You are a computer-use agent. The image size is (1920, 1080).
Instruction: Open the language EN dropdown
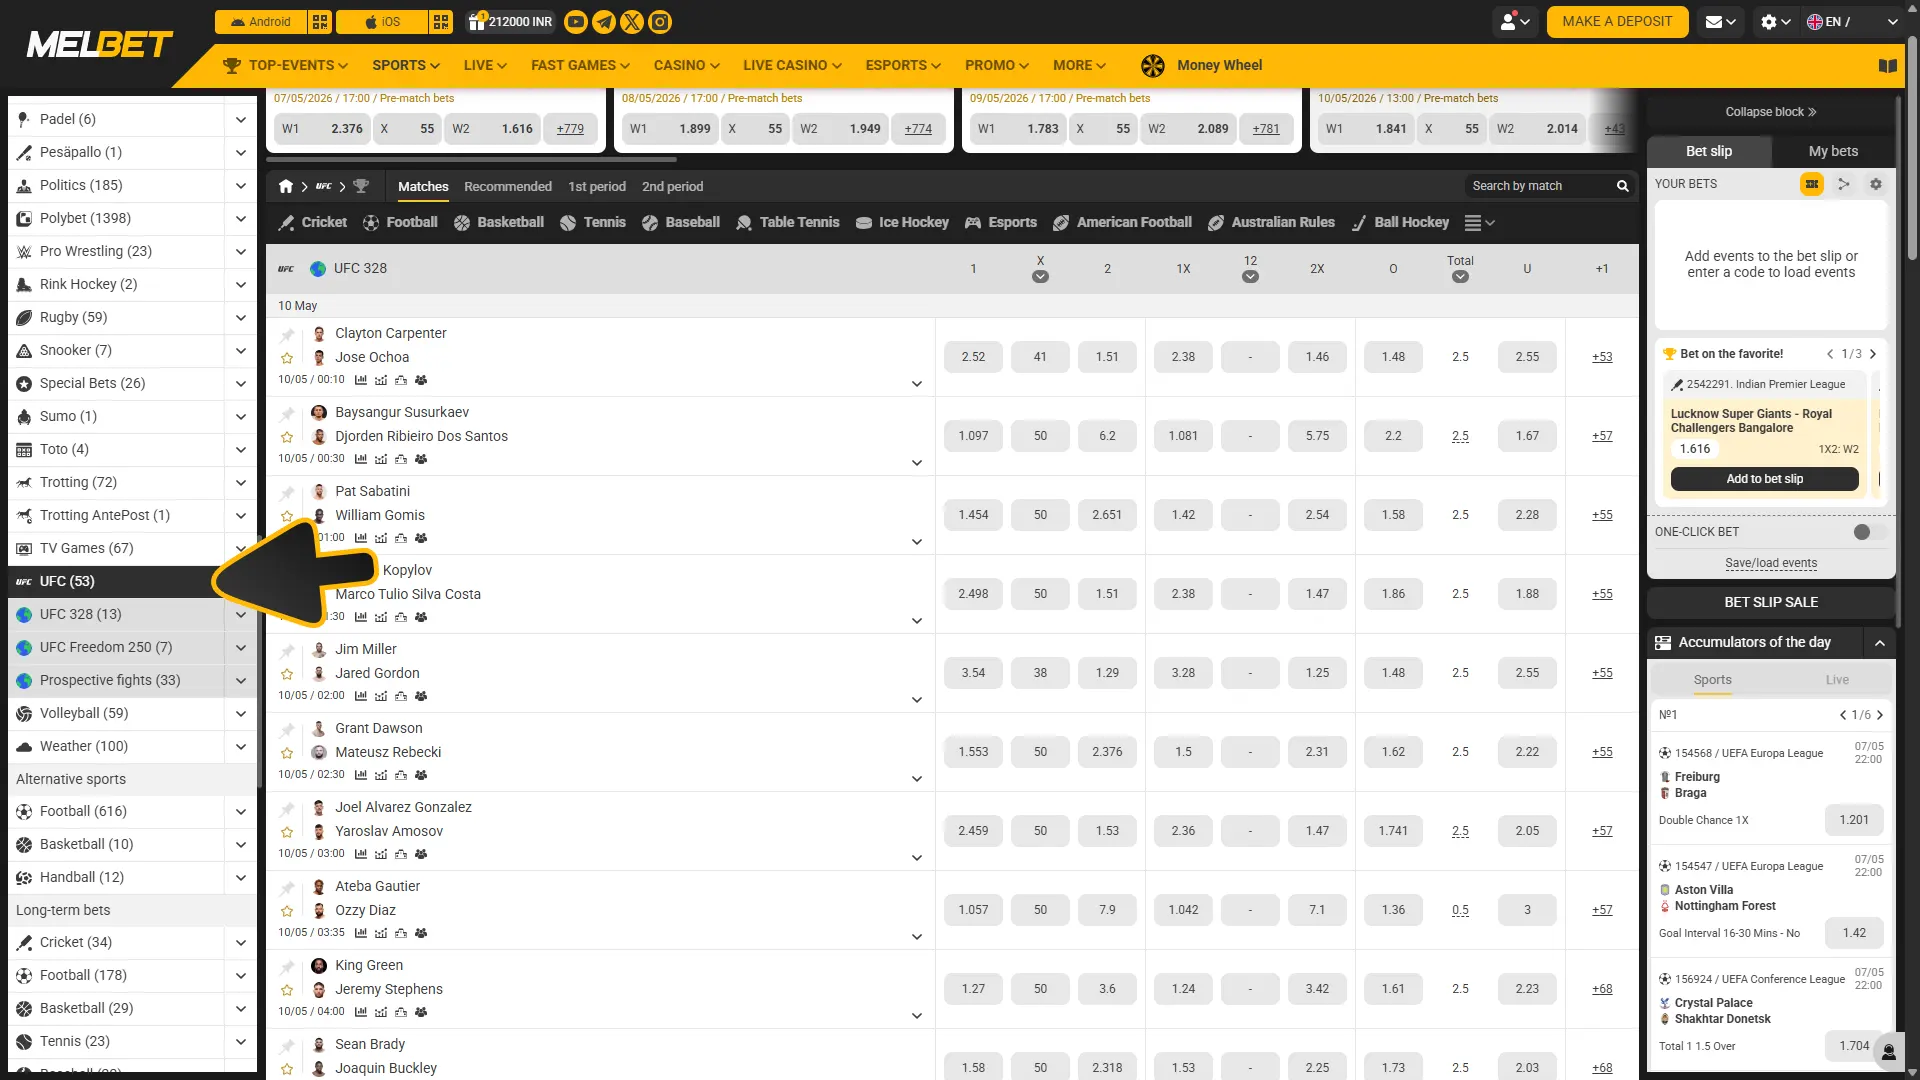coord(1852,22)
